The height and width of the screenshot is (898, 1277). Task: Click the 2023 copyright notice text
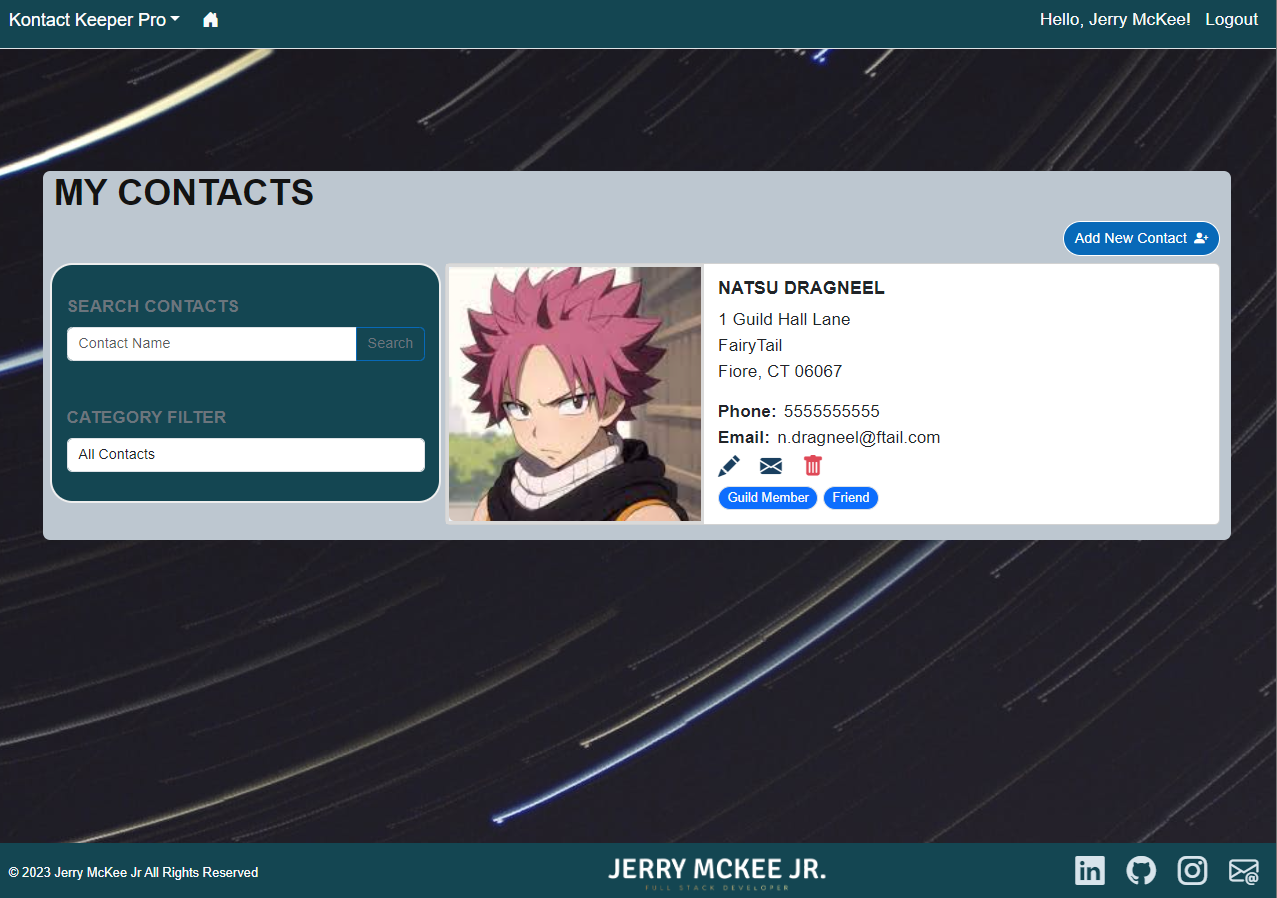point(134,873)
